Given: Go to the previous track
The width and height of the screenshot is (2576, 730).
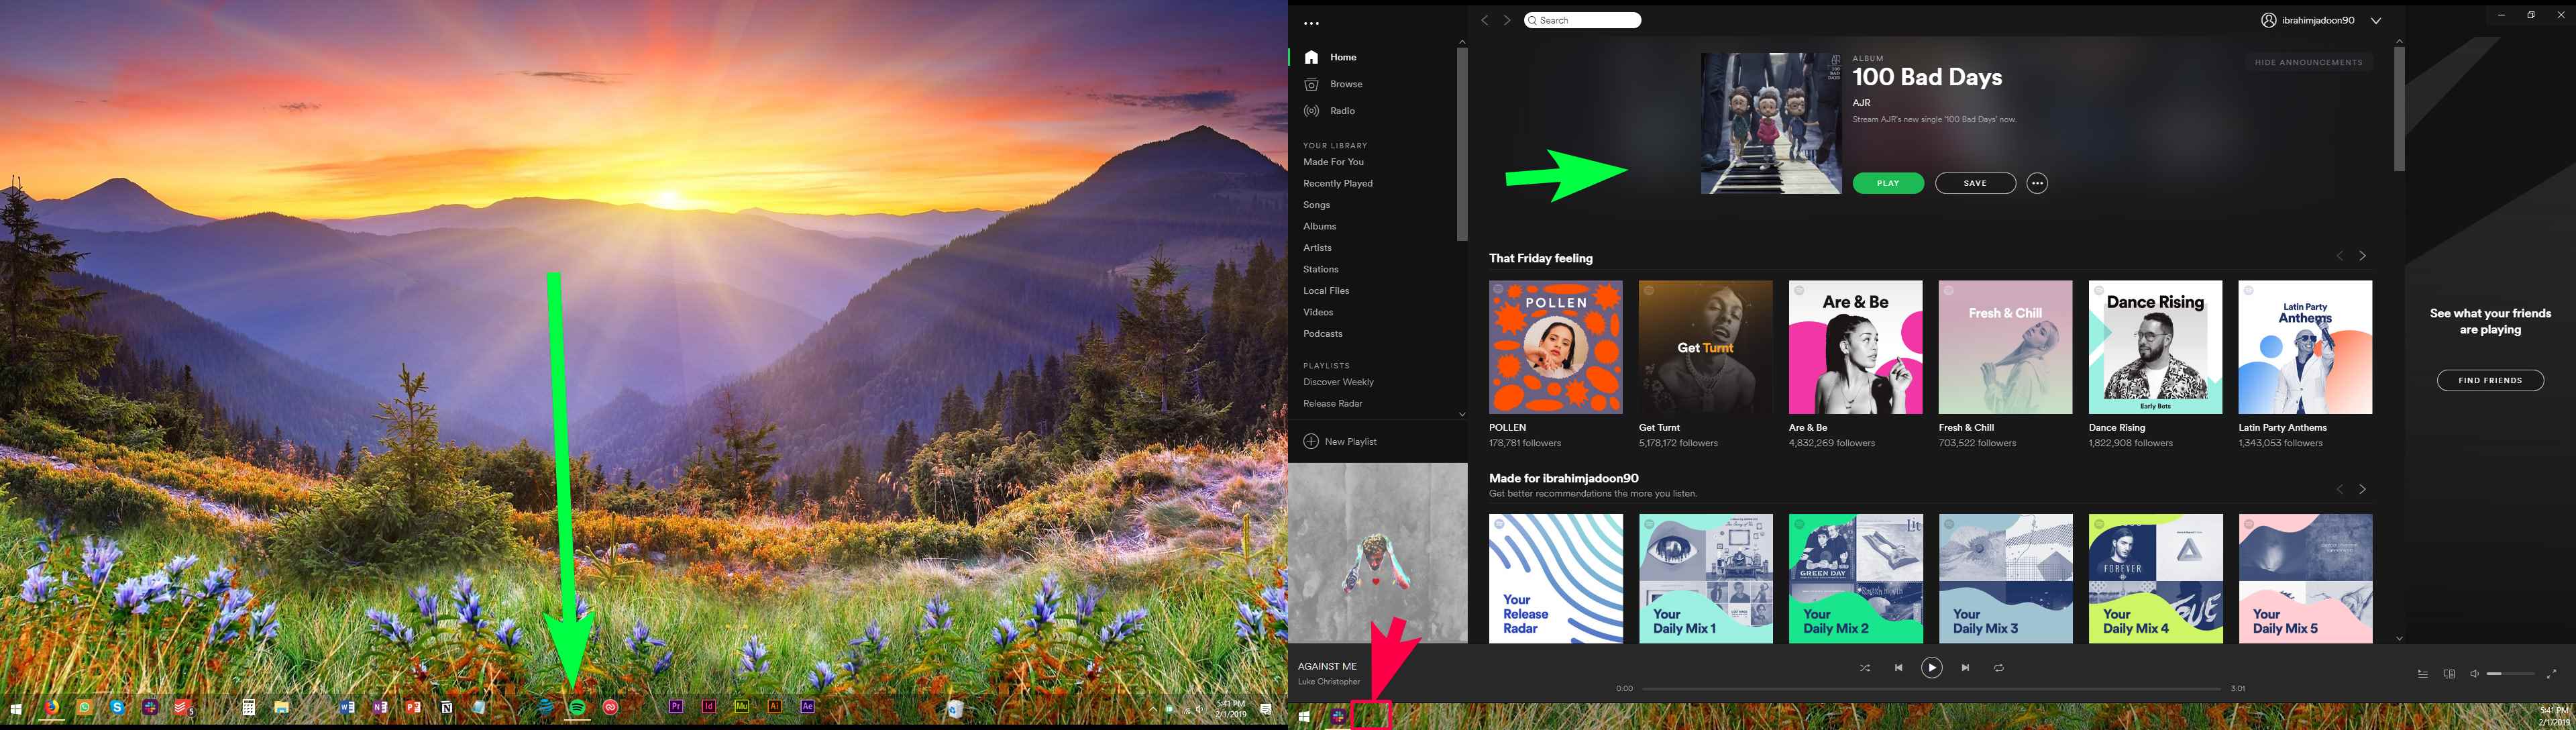Looking at the screenshot, I should pyautogui.click(x=1898, y=668).
